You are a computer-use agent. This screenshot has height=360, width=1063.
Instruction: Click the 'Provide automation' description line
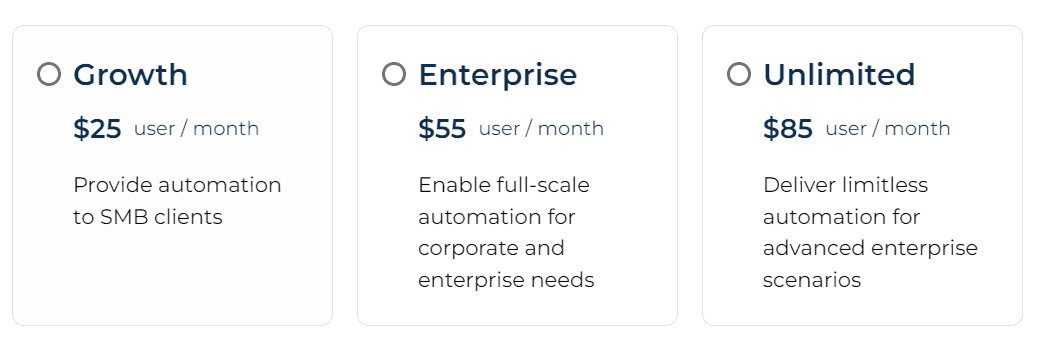tap(177, 185)
